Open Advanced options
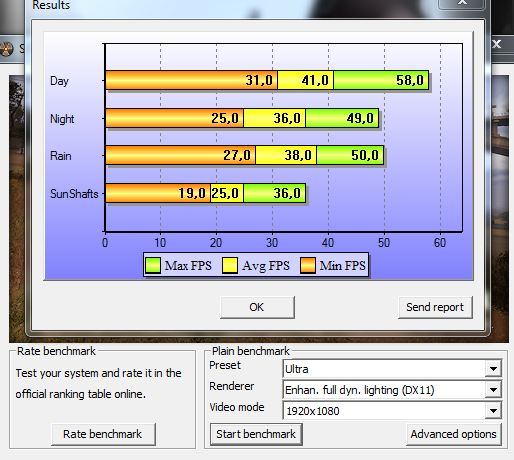 (x=454, y=434)
